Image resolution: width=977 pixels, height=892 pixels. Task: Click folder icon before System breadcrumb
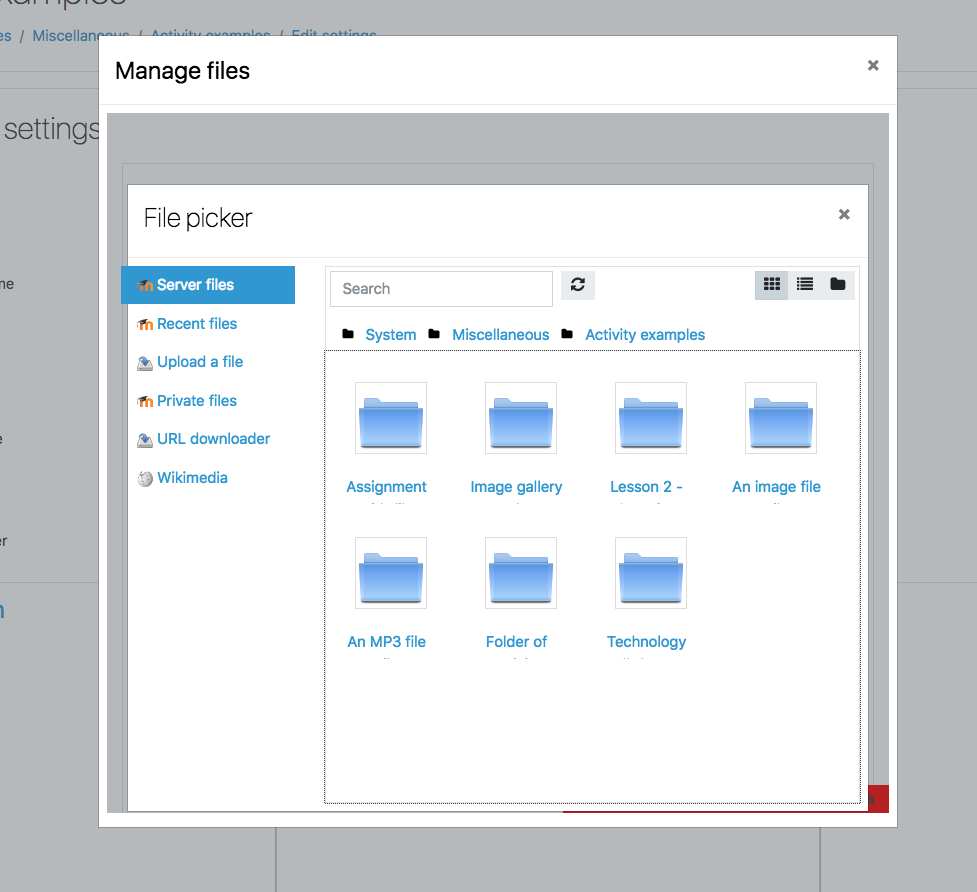click(348, 334)
